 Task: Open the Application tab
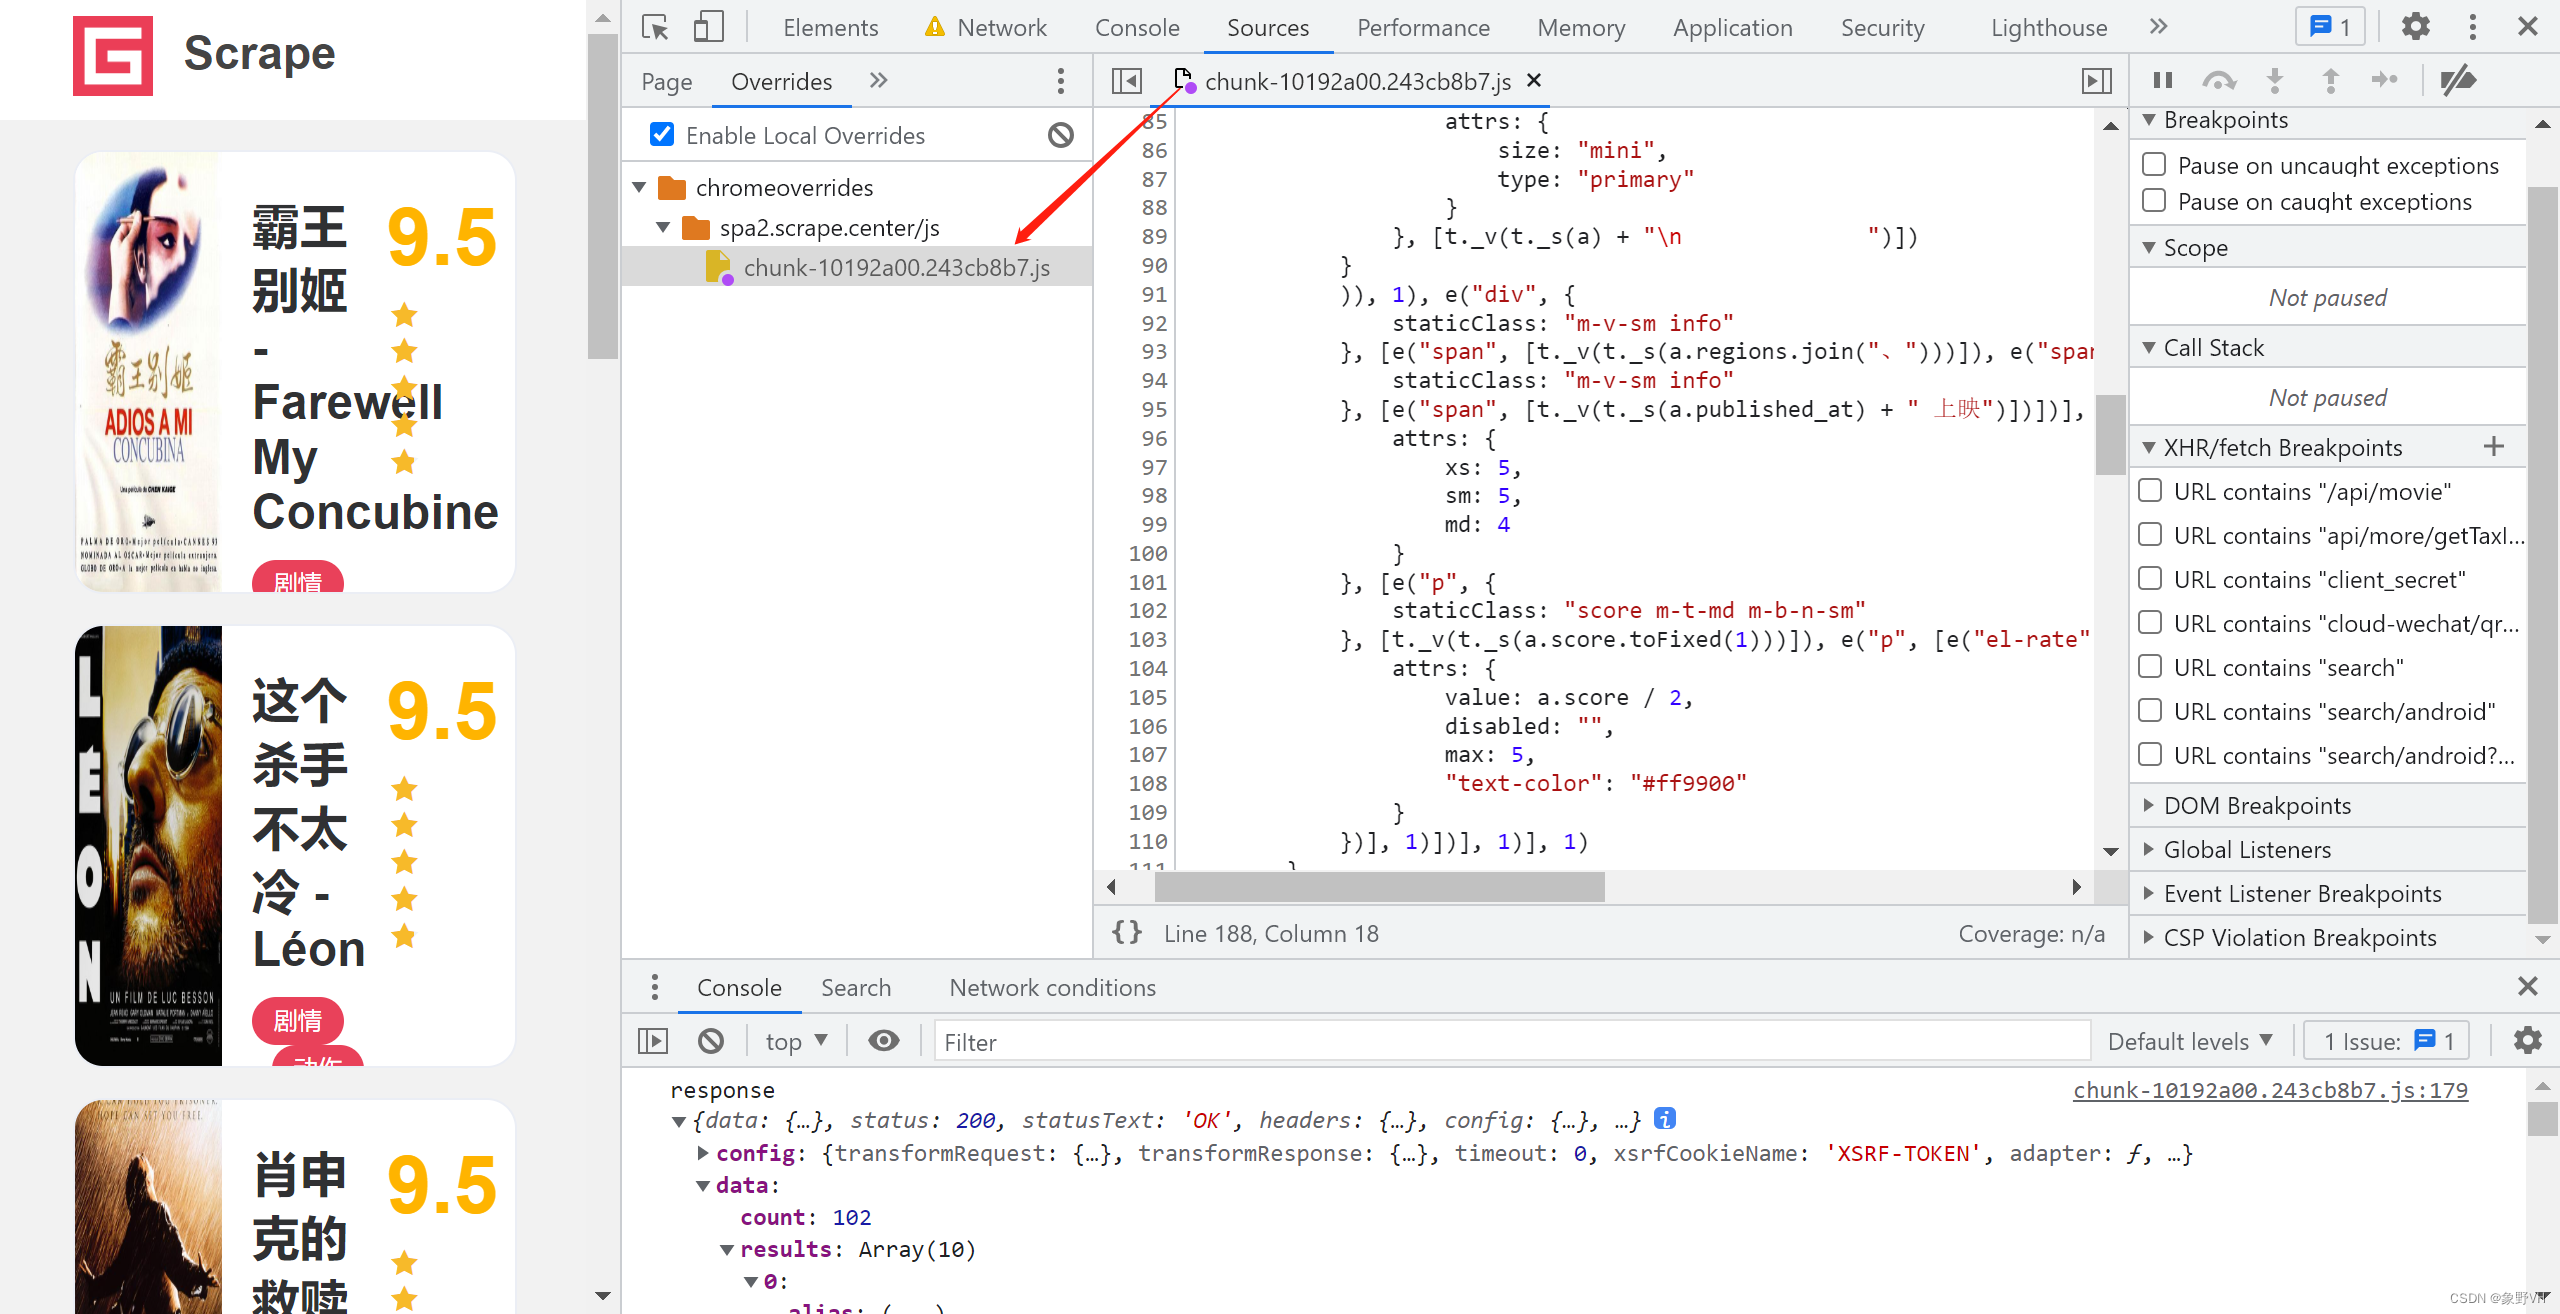pyautogui.click(x=1733, y=27)
